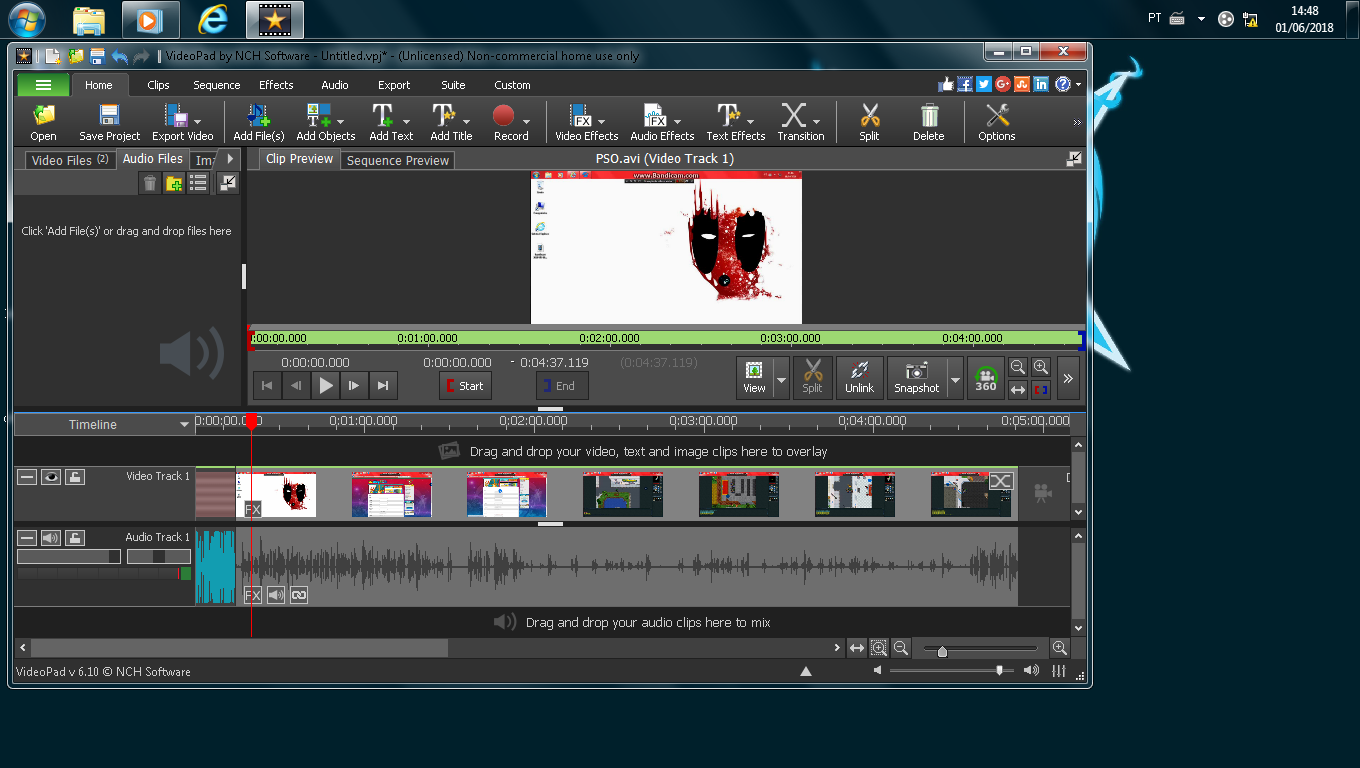1360x768 pixels.
Task: Expand the Transition dropdown arrow
Action: pyautogui.click(x=817, y=122)
